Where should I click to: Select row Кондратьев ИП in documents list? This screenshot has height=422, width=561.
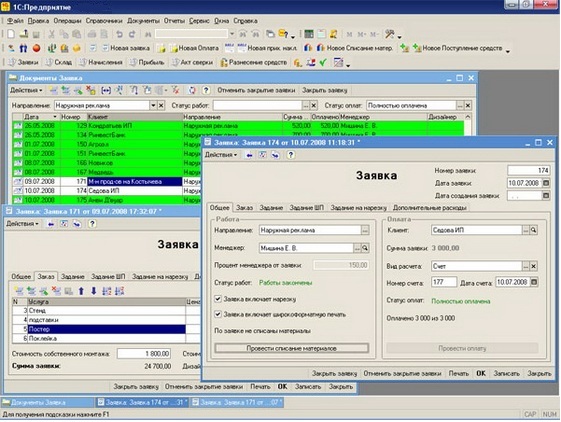tap(238, 126)
